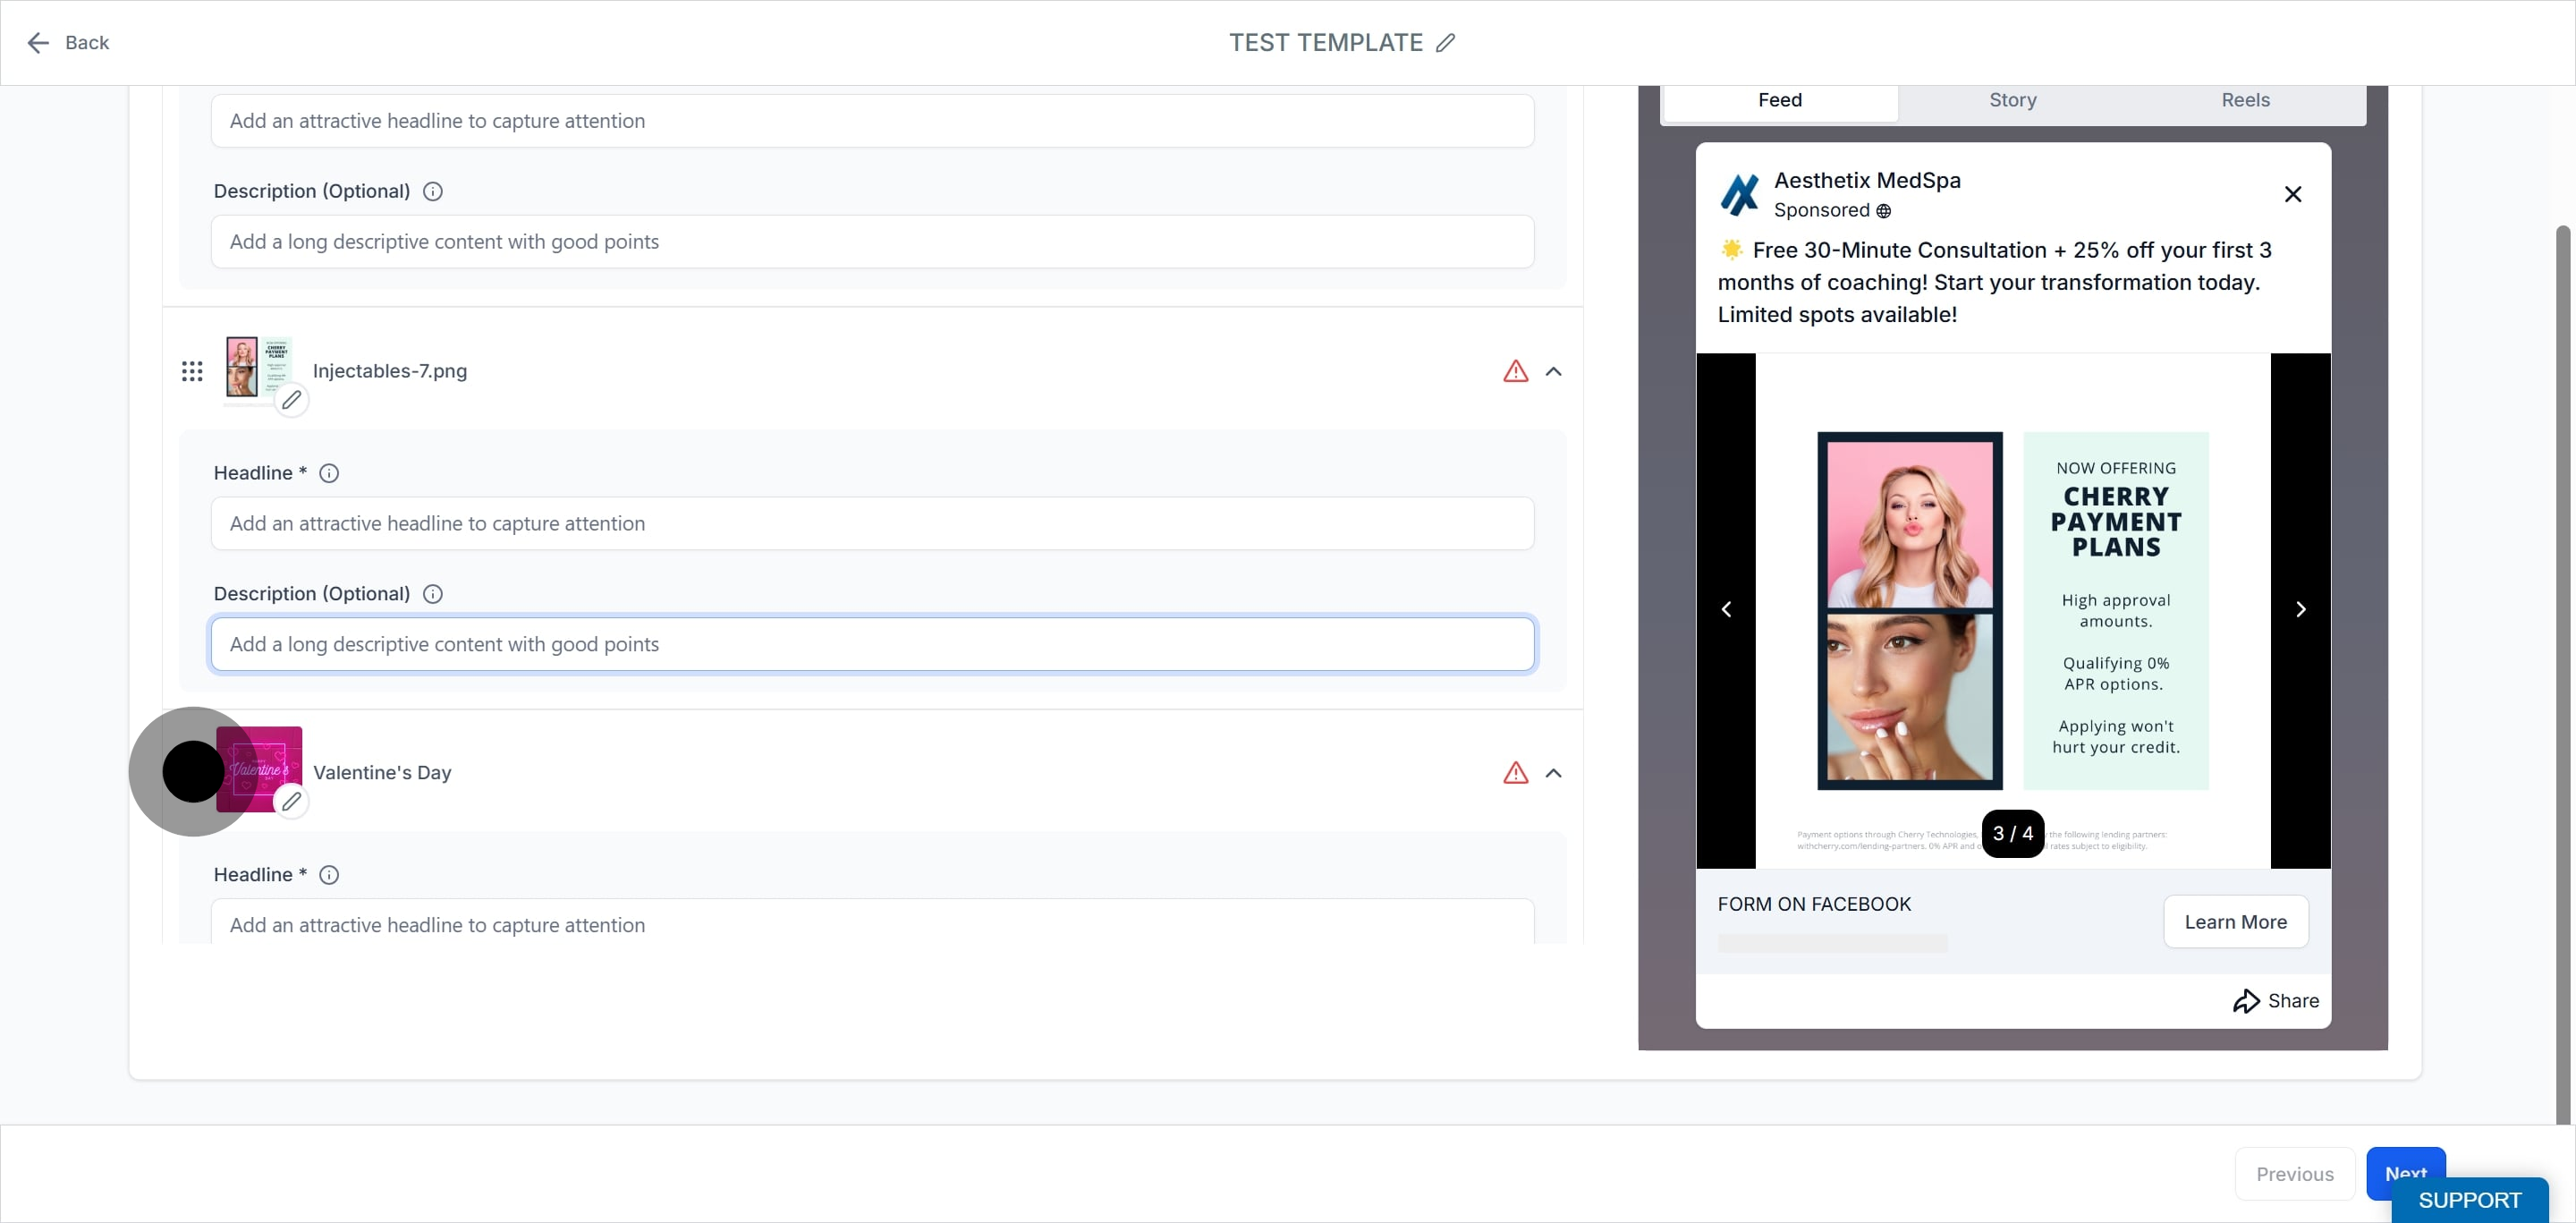Click the pencil icon next to TEST TEMPLATE
This screenshot has width=2576, height=1223.
coord(1445,43)
